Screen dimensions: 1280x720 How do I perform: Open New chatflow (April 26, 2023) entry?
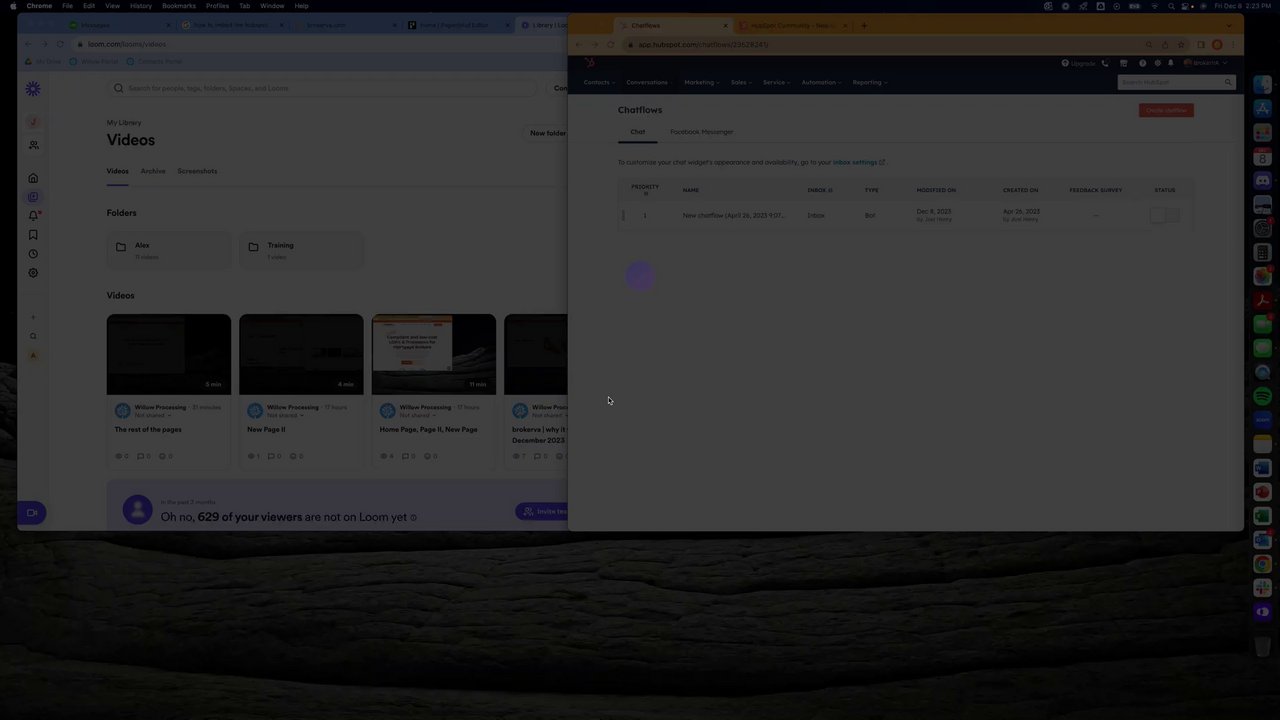[733, 215]
